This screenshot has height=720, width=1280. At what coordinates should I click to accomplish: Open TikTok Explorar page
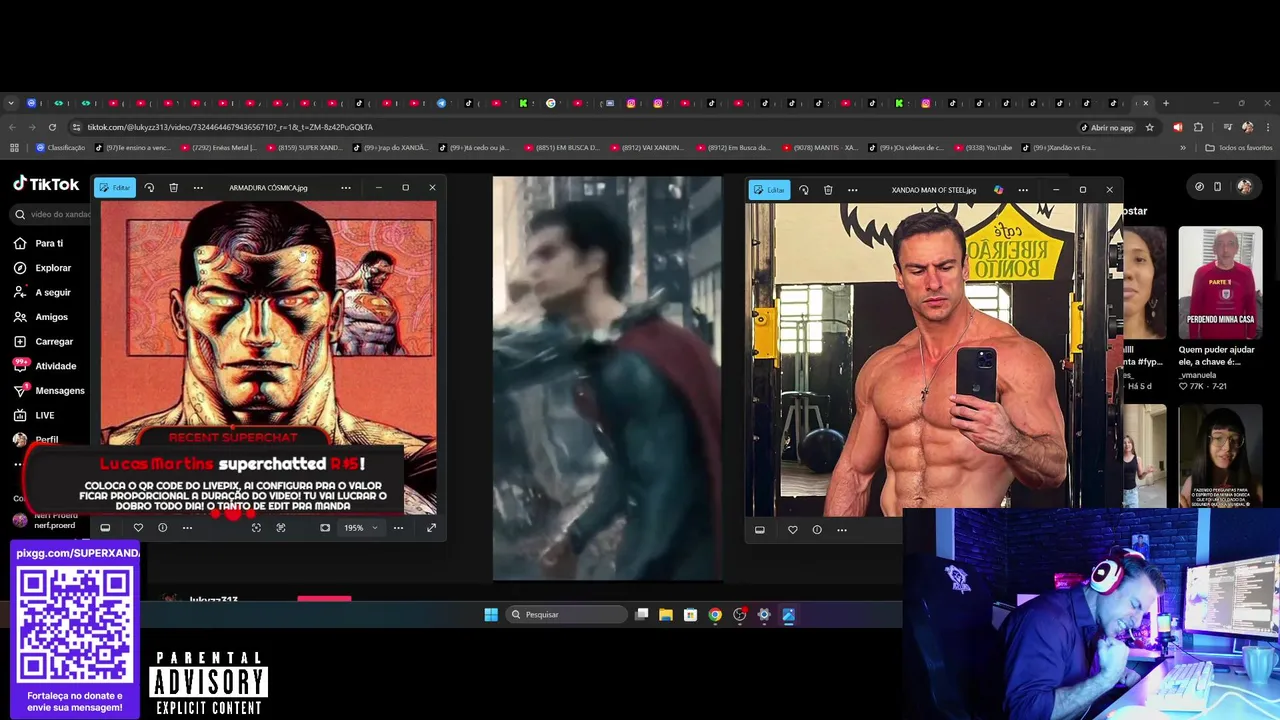[42, 268]
